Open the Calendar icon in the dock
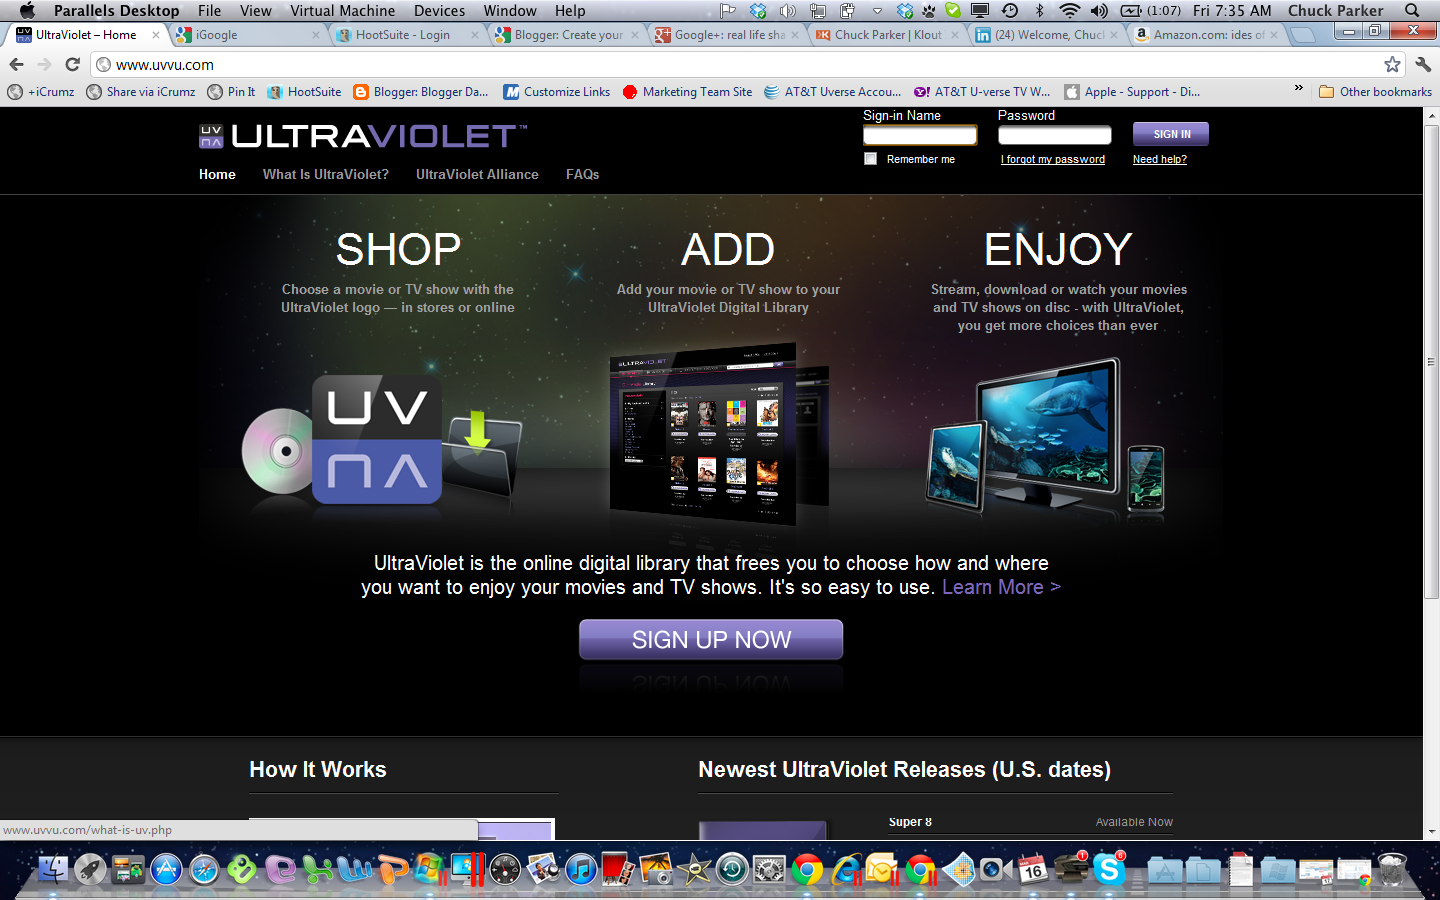Viewport: 1440px width, 900px height. 1033,870
